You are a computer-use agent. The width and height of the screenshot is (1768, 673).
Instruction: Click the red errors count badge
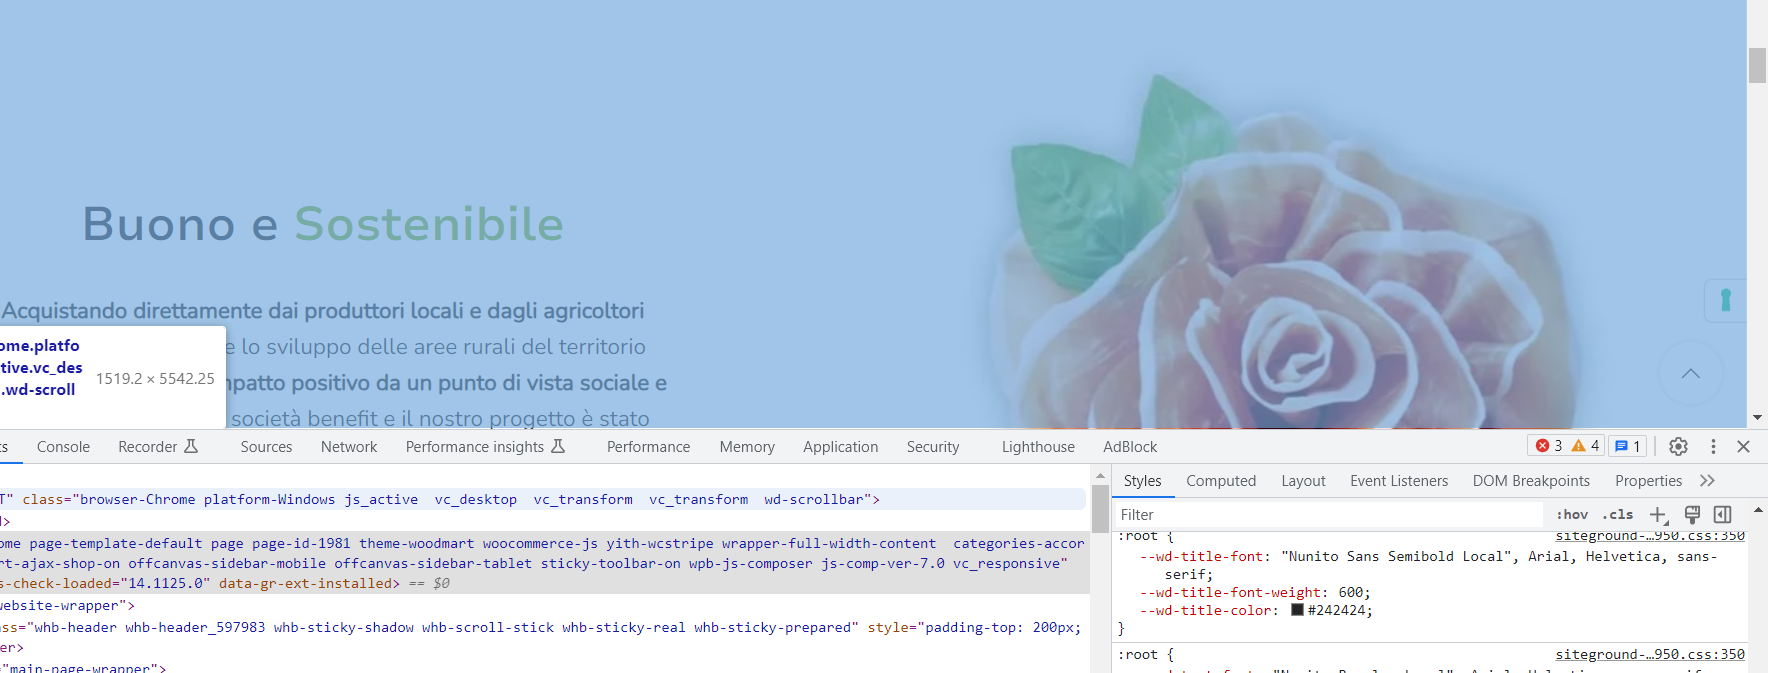pos(1549,446)
